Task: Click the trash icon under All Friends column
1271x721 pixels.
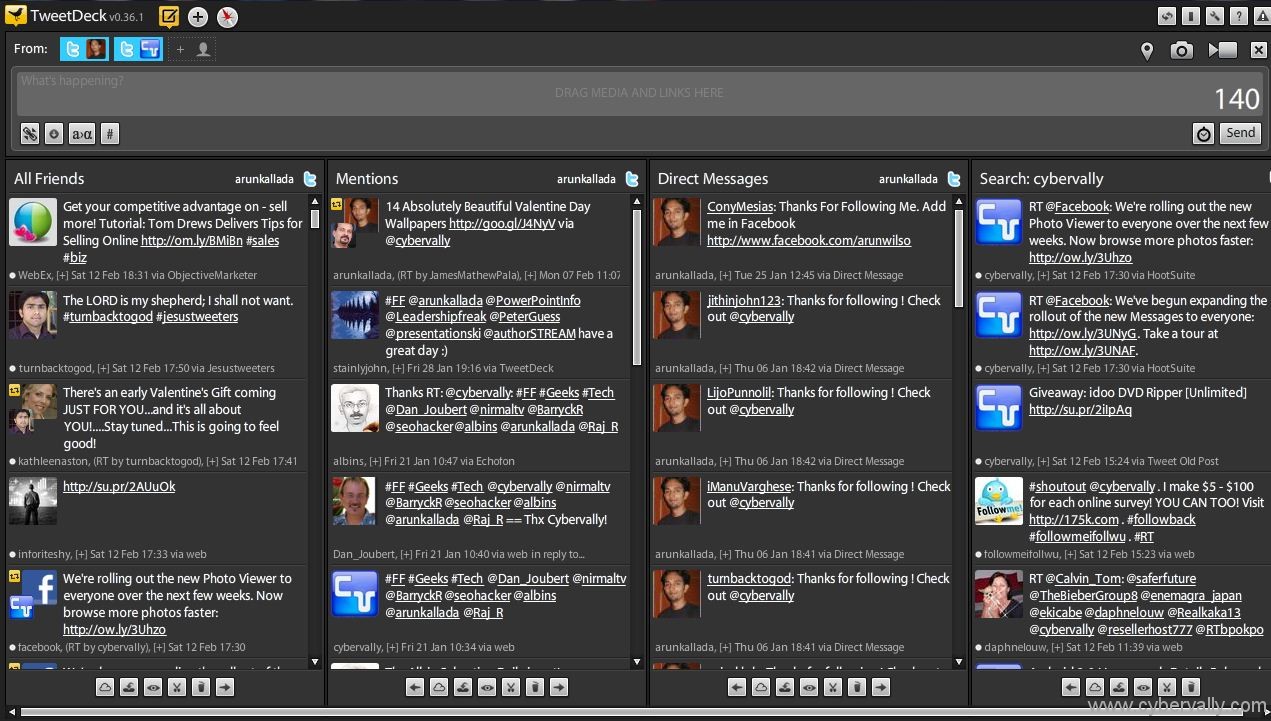Action: tap(201, 687)
